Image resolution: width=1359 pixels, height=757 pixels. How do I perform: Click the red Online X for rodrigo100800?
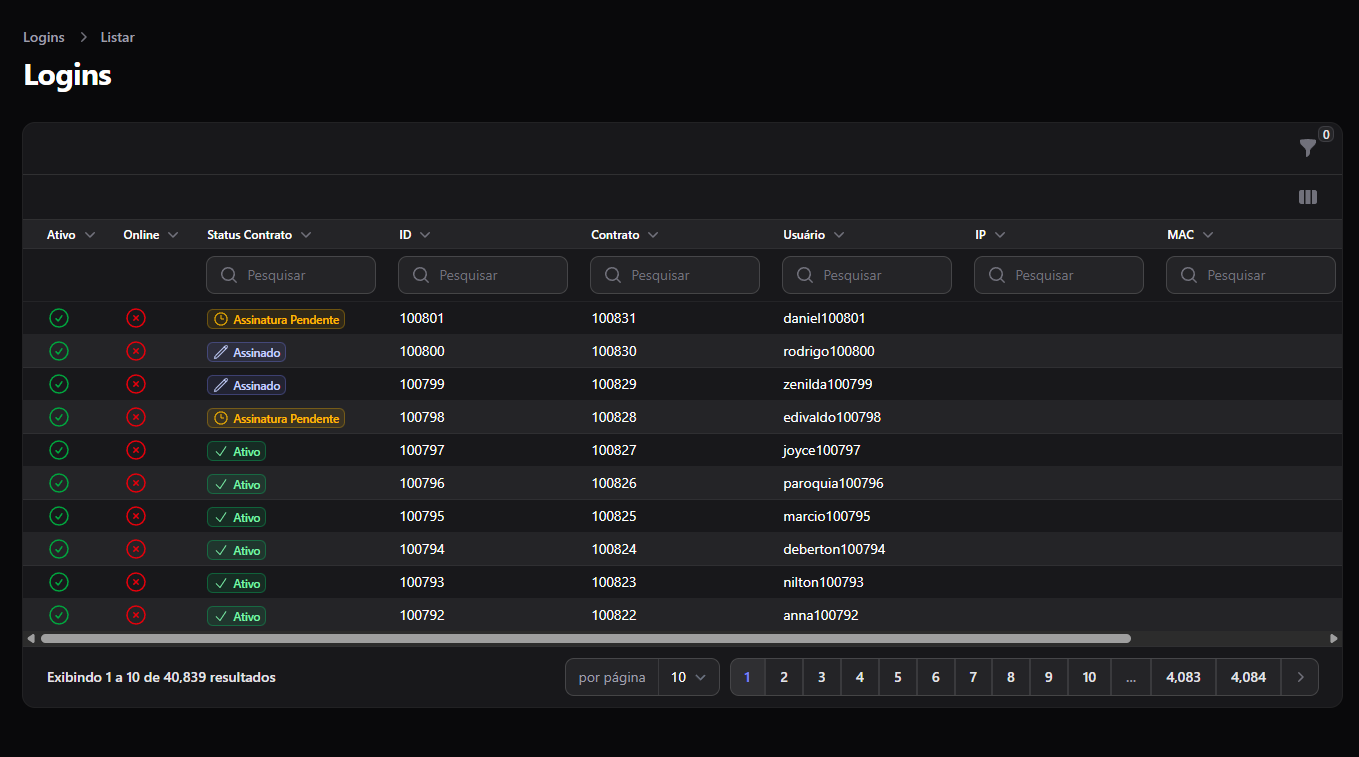[136, 351]
